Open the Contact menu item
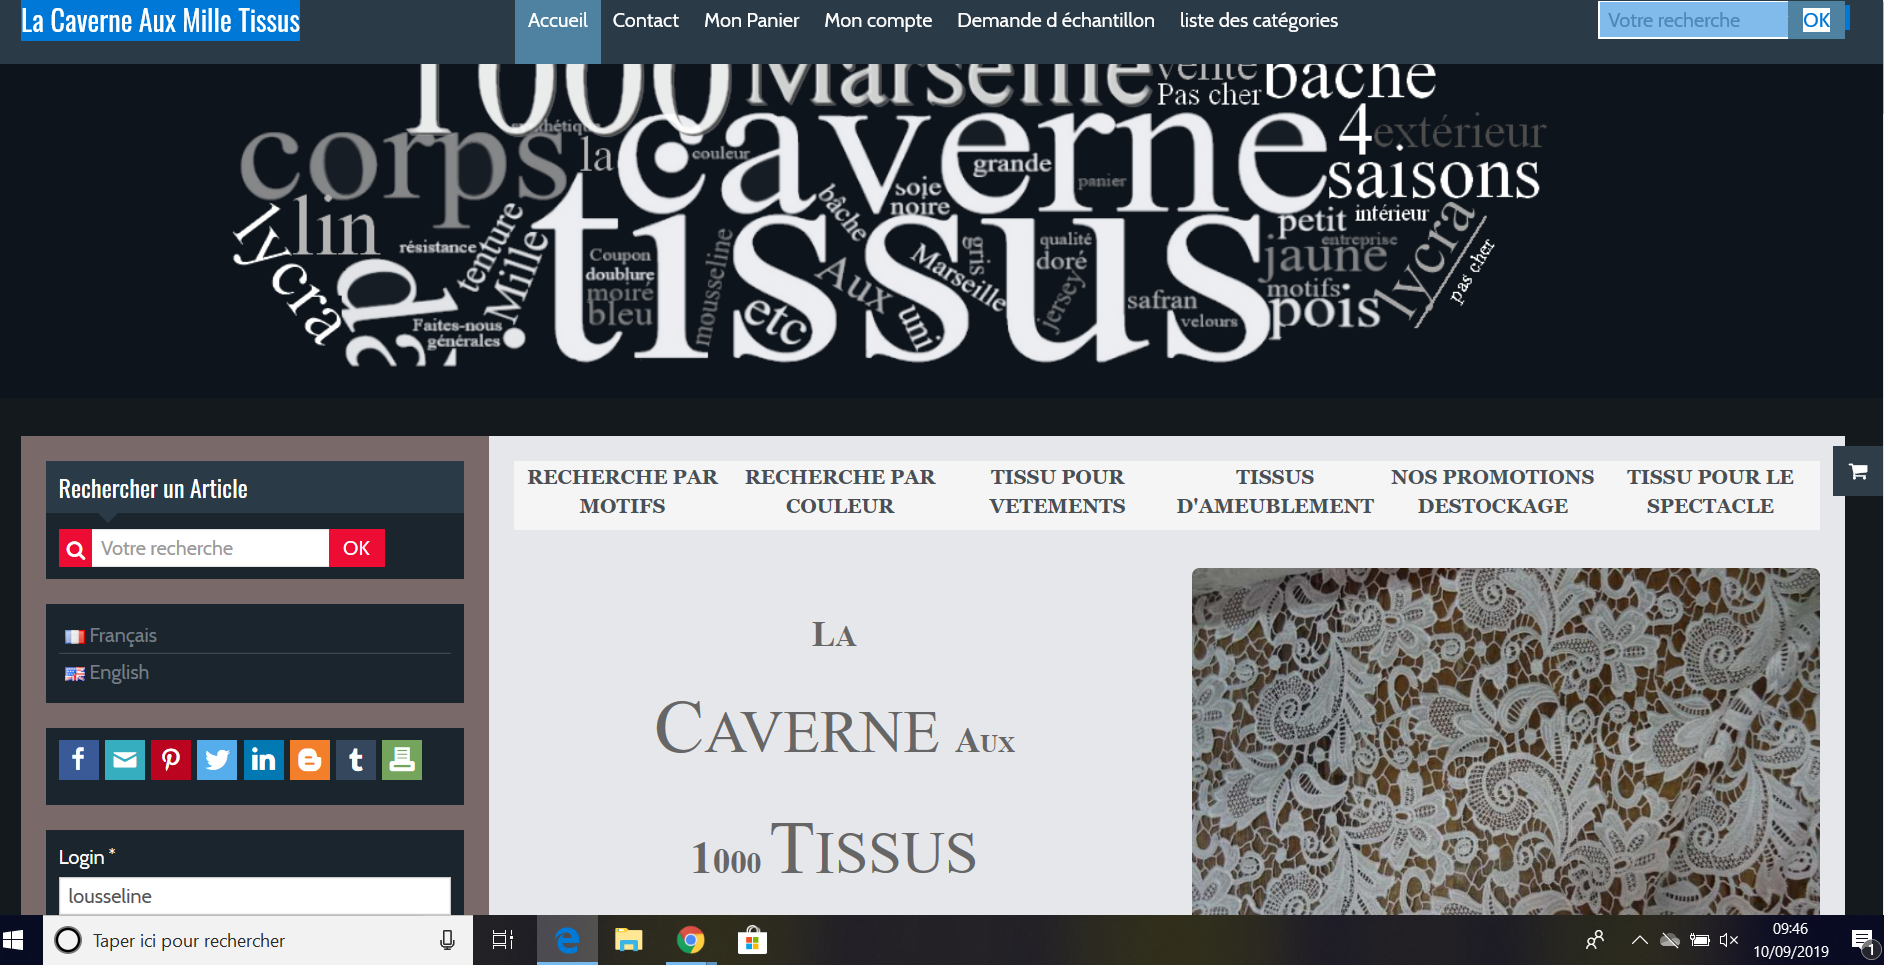This screenshot has width=1884, height=965. click(x=646, y=21)
